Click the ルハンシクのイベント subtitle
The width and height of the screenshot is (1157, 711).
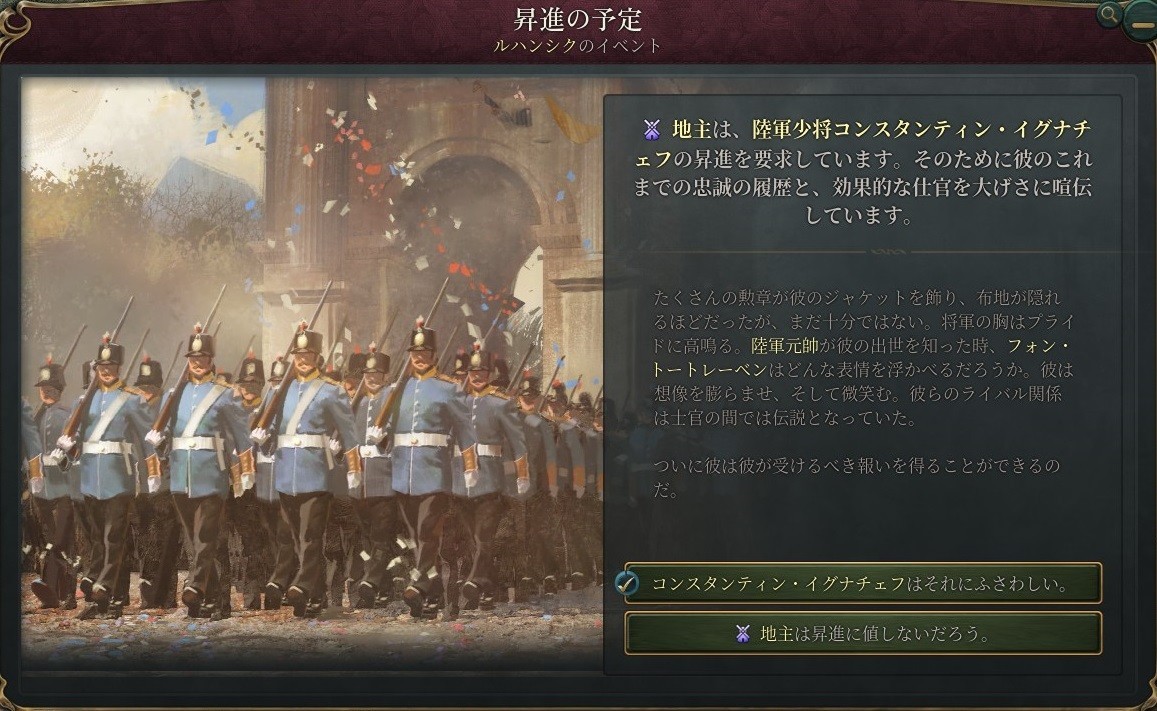[x=578, y=46]
